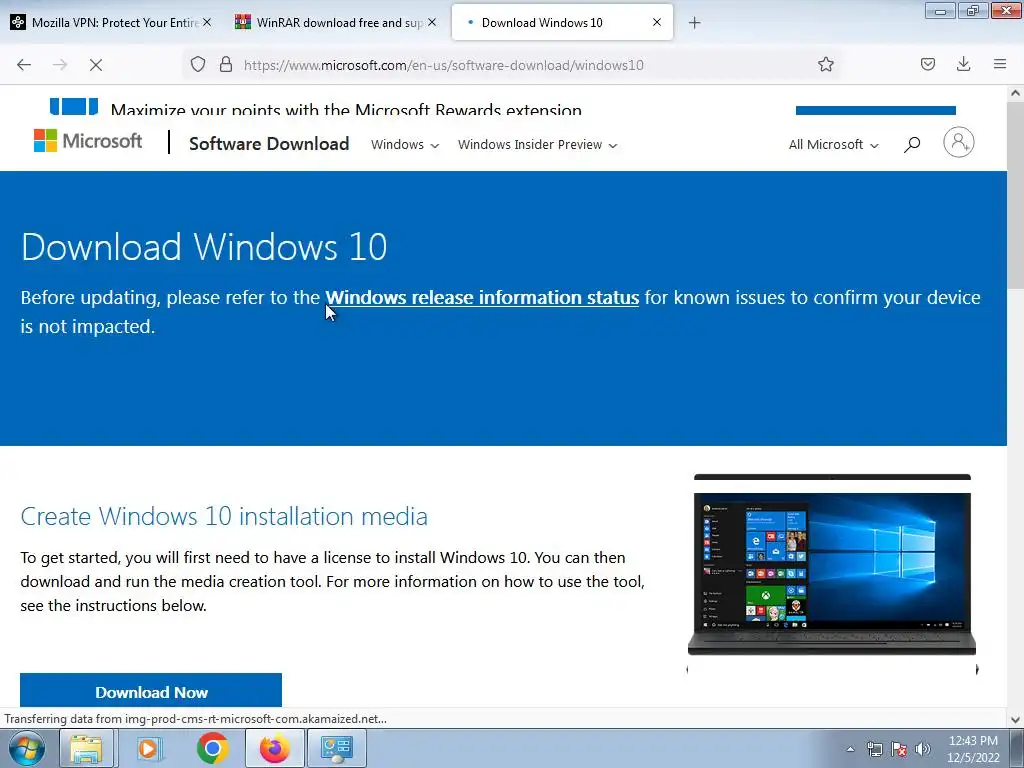
Task: Click the Microsoft logo
Action: [88, 140]
